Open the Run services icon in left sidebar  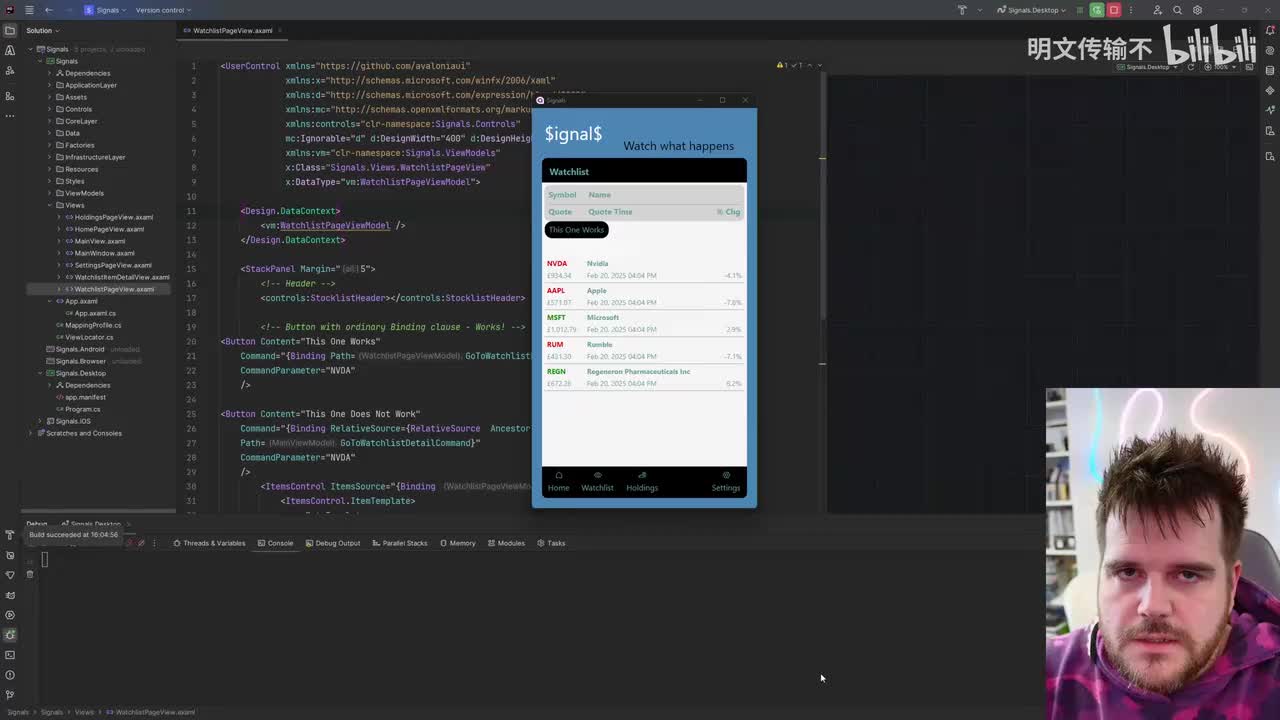[10, 615]
